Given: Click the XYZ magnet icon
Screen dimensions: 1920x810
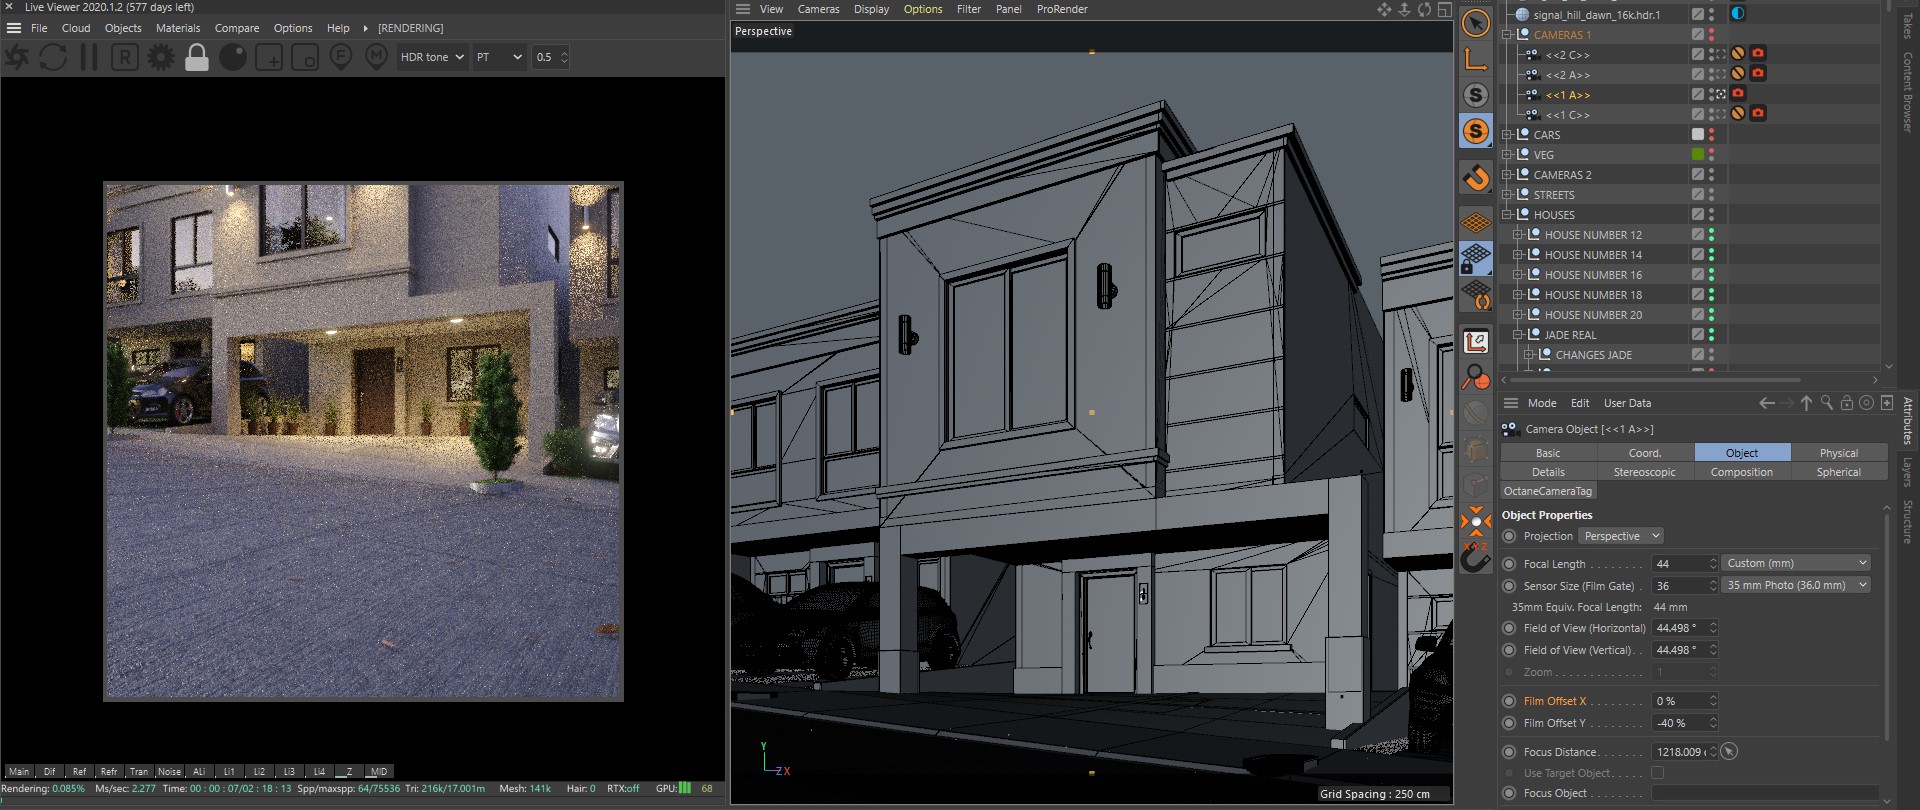Looking at the screenshot, I should (1476, 557).
